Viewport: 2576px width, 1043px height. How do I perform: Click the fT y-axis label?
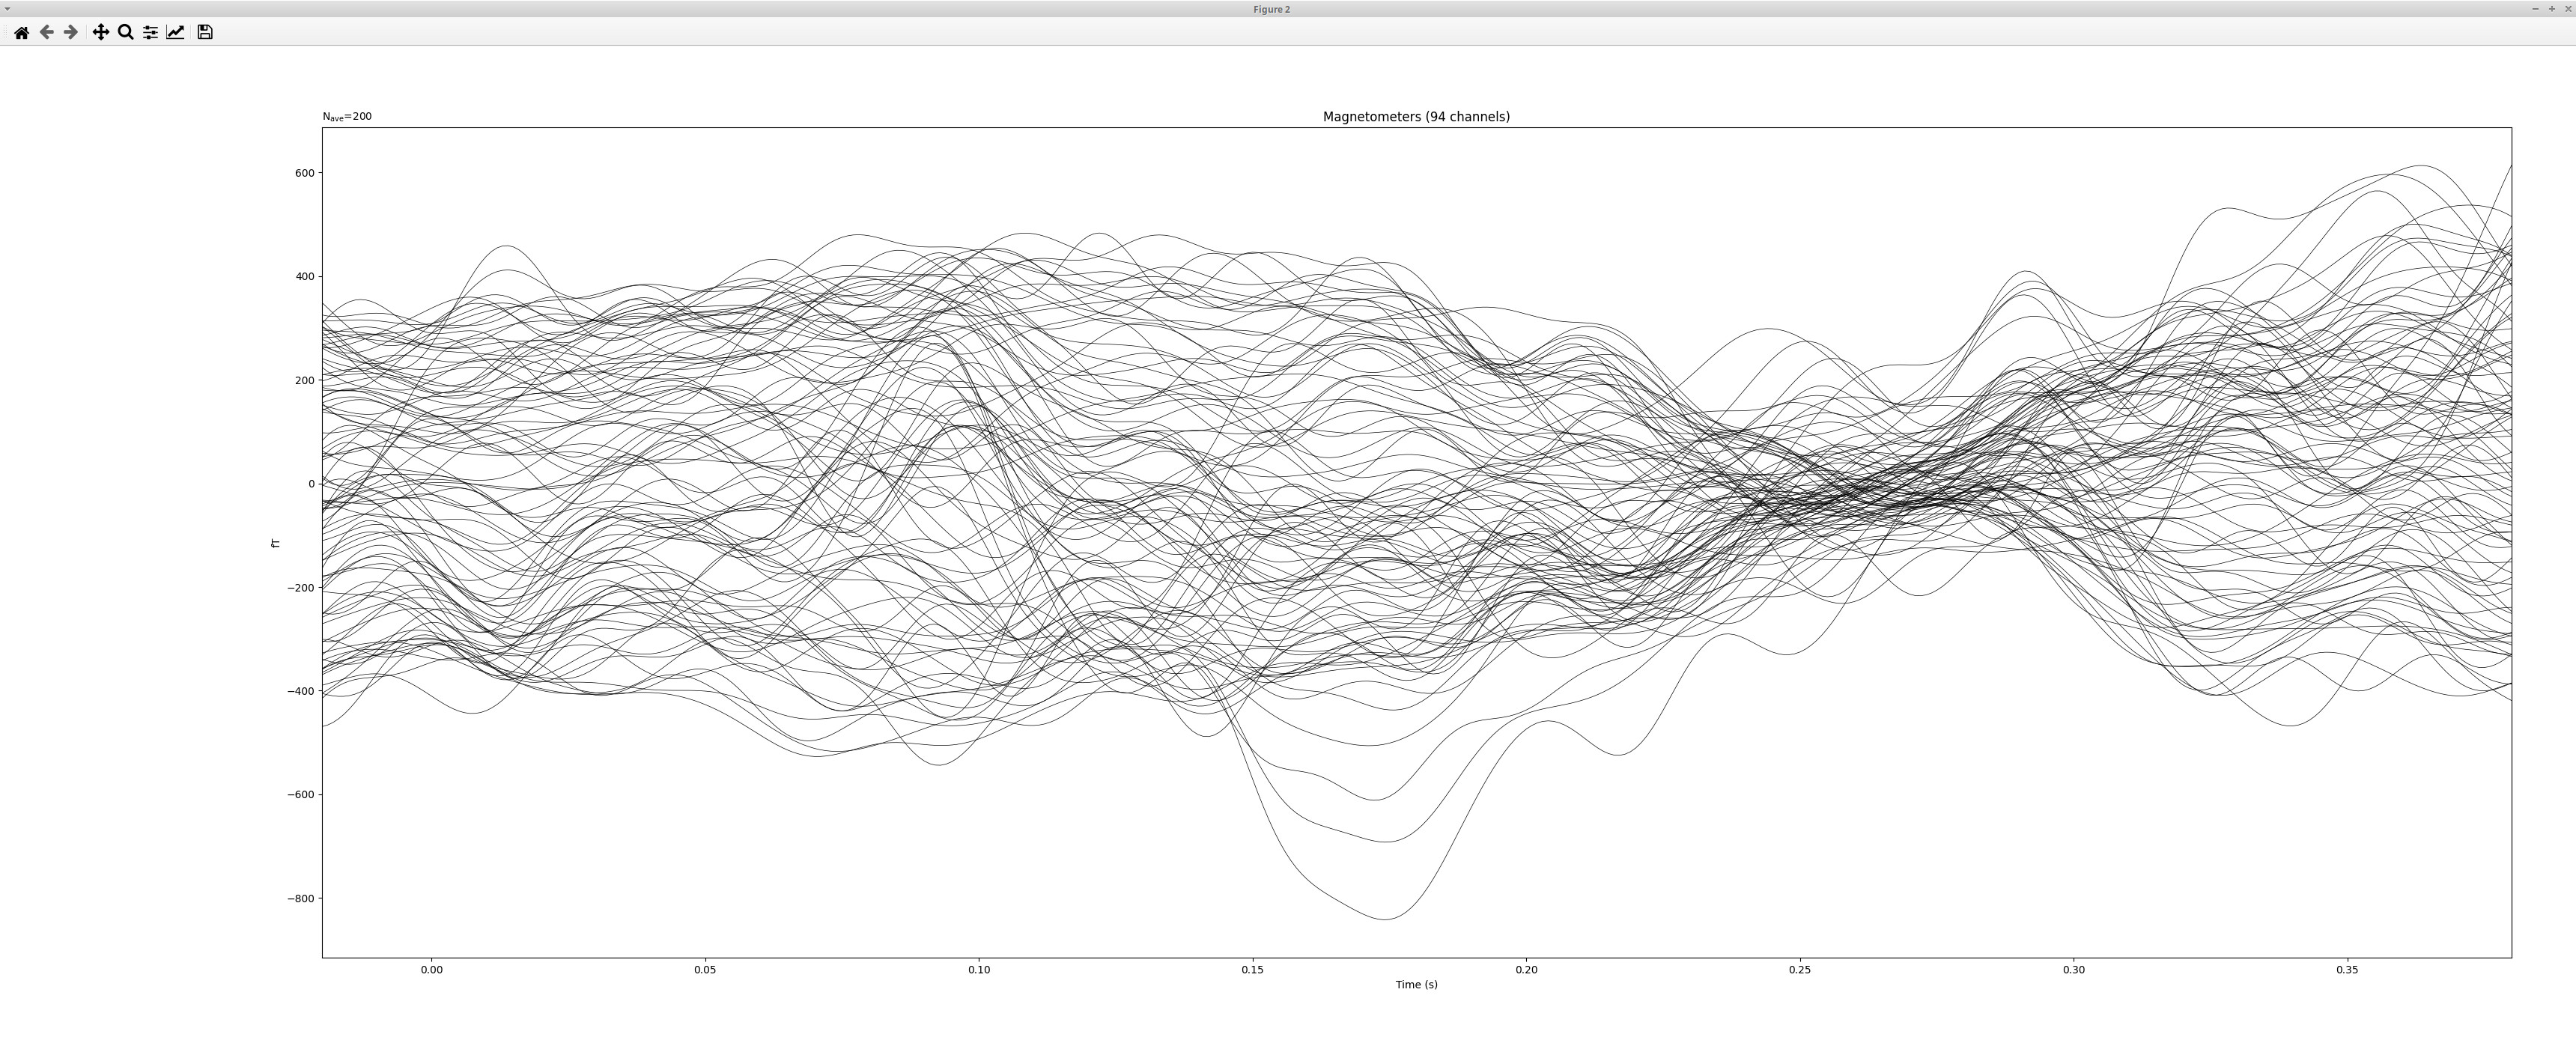pyautogui.click(x=275, y=543)
